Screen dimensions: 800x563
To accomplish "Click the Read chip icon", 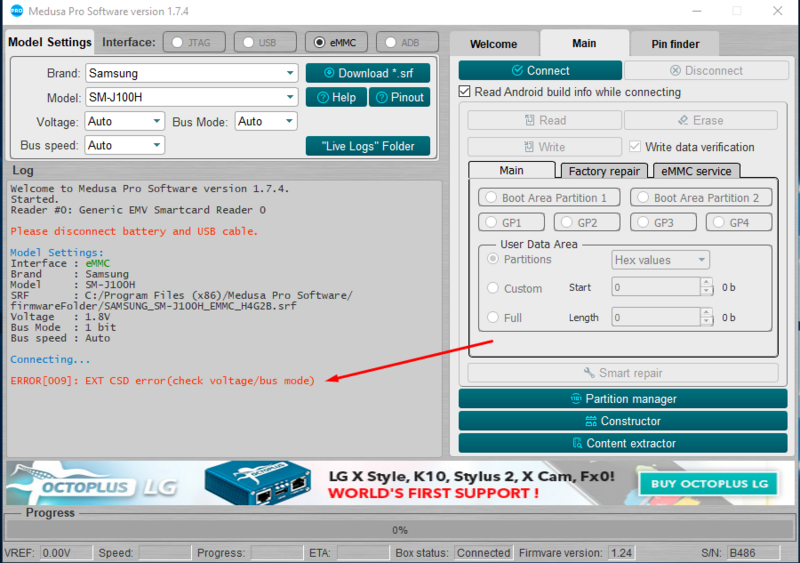I will (x=530, y=120).
